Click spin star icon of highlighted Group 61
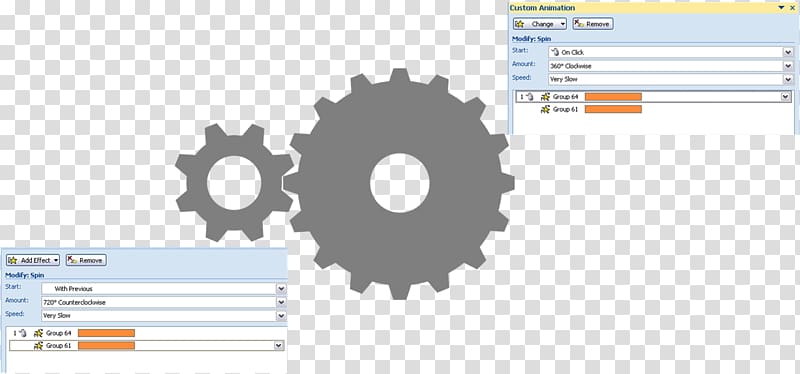Viewport: 800px width, 374px height. pyautogui.click(x=38, y=346)
